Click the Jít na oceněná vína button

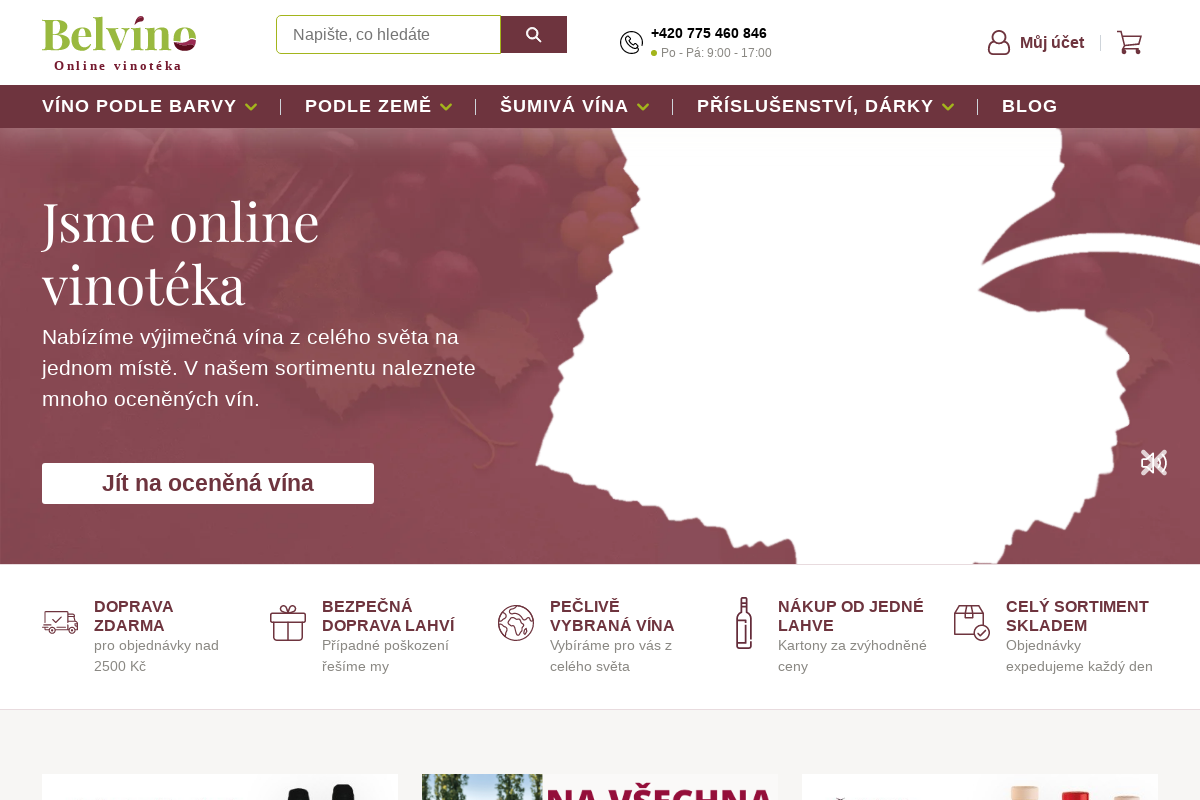tap(208, 483)
